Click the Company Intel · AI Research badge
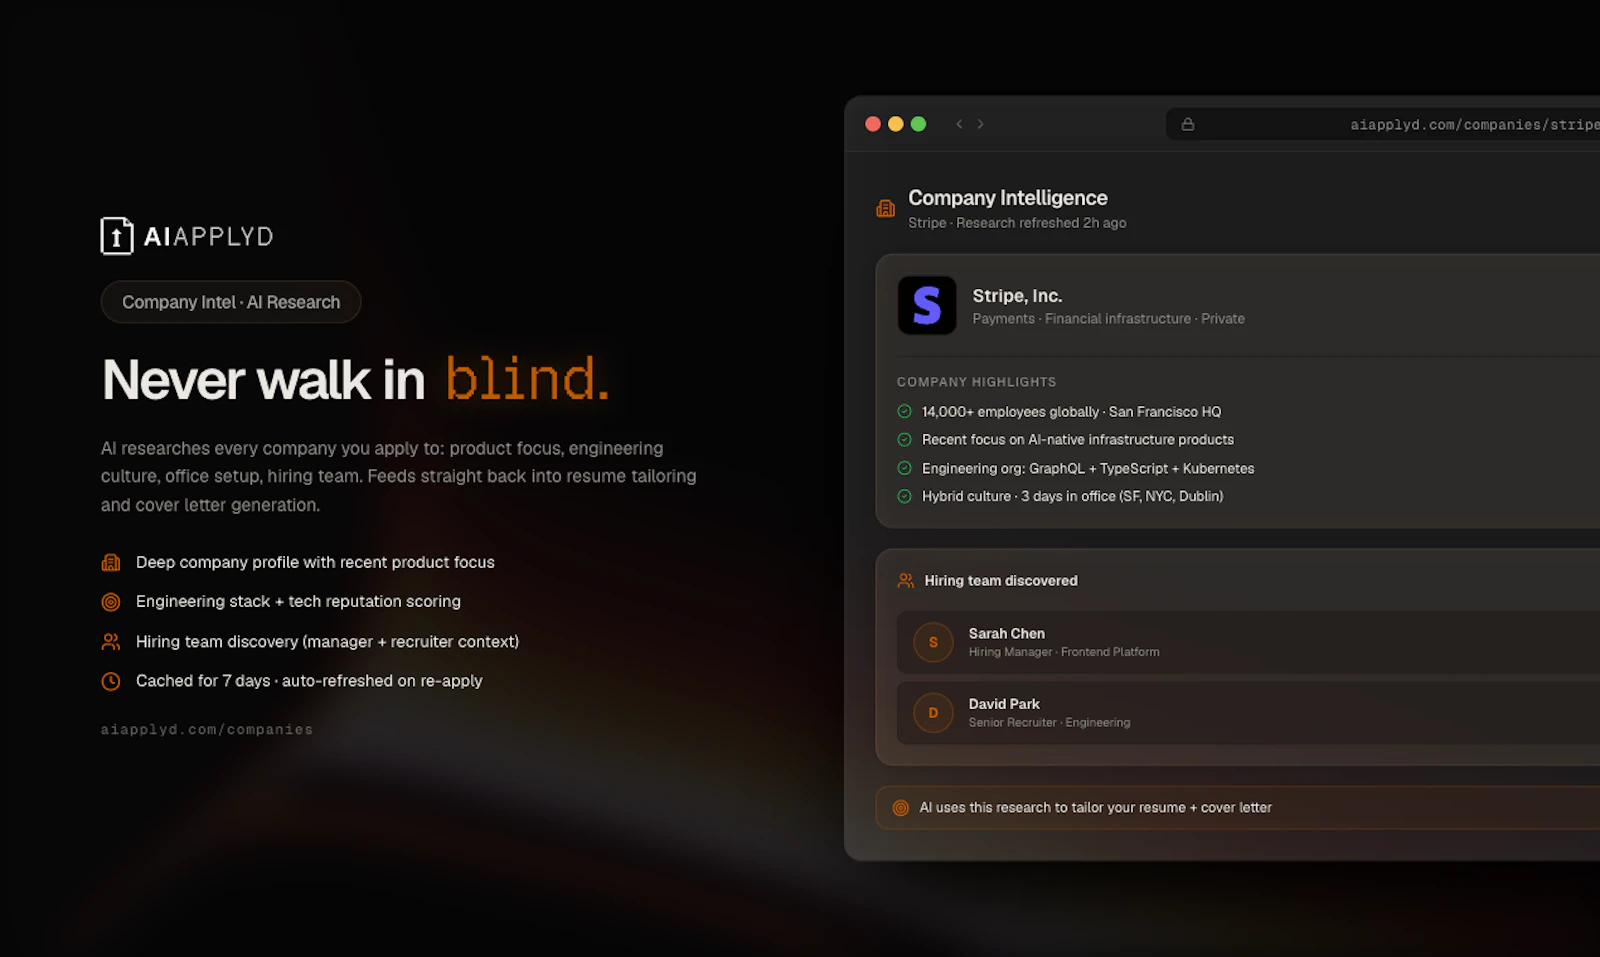The width and height of the screenshot is (1600, 957). point(231,302)
